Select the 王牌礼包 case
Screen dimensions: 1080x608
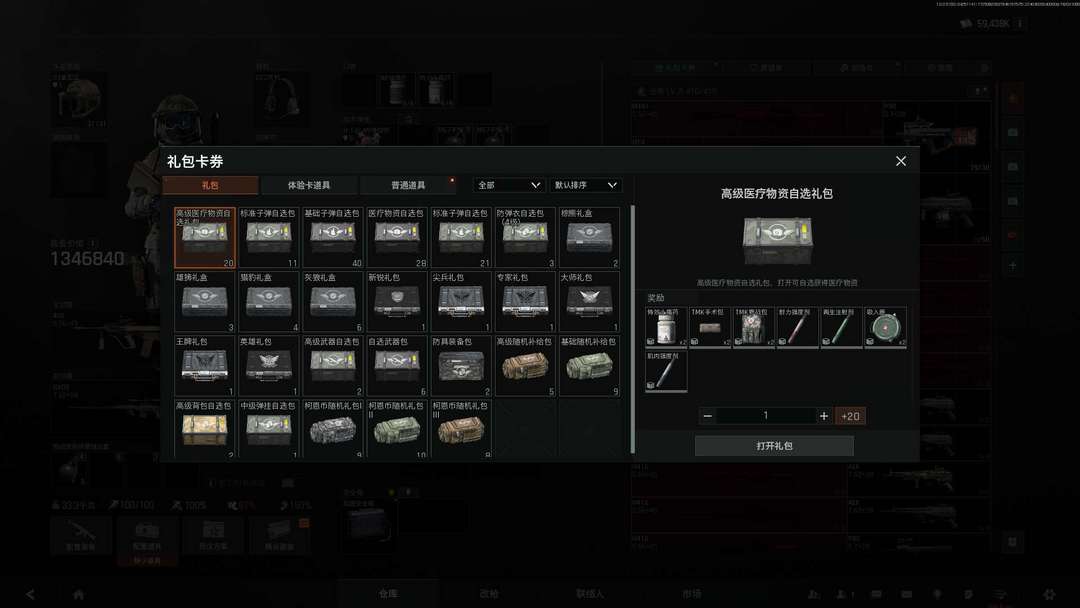click(x=205, y=366)
